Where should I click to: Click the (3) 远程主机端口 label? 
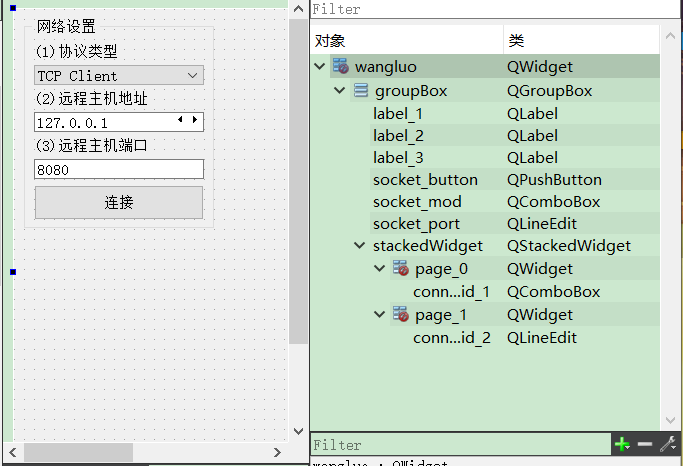(91, 145)
